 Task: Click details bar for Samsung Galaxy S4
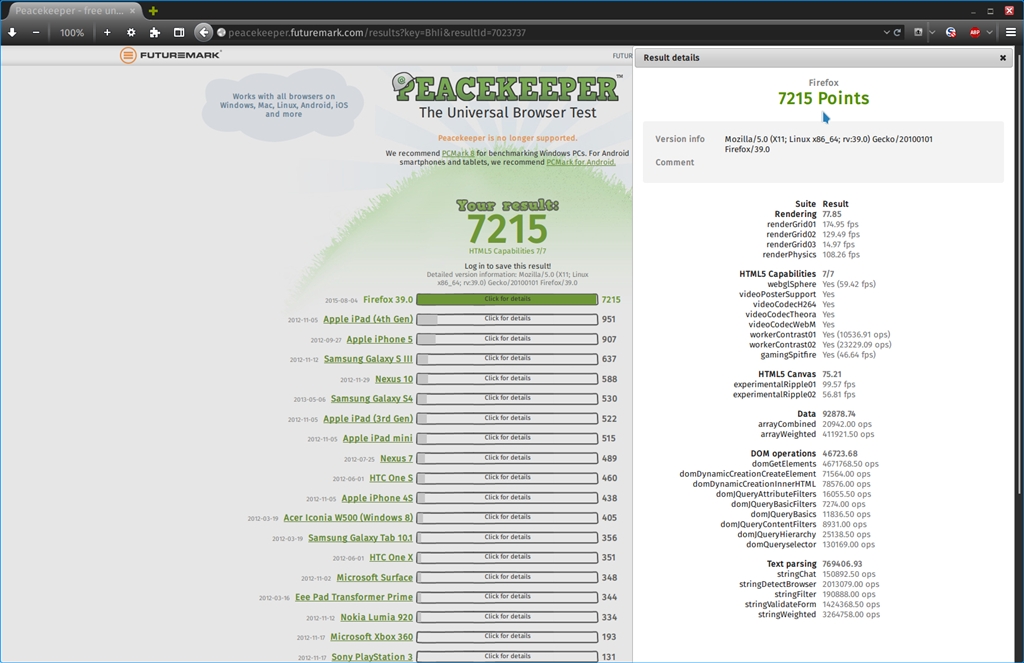click(507, 398)
